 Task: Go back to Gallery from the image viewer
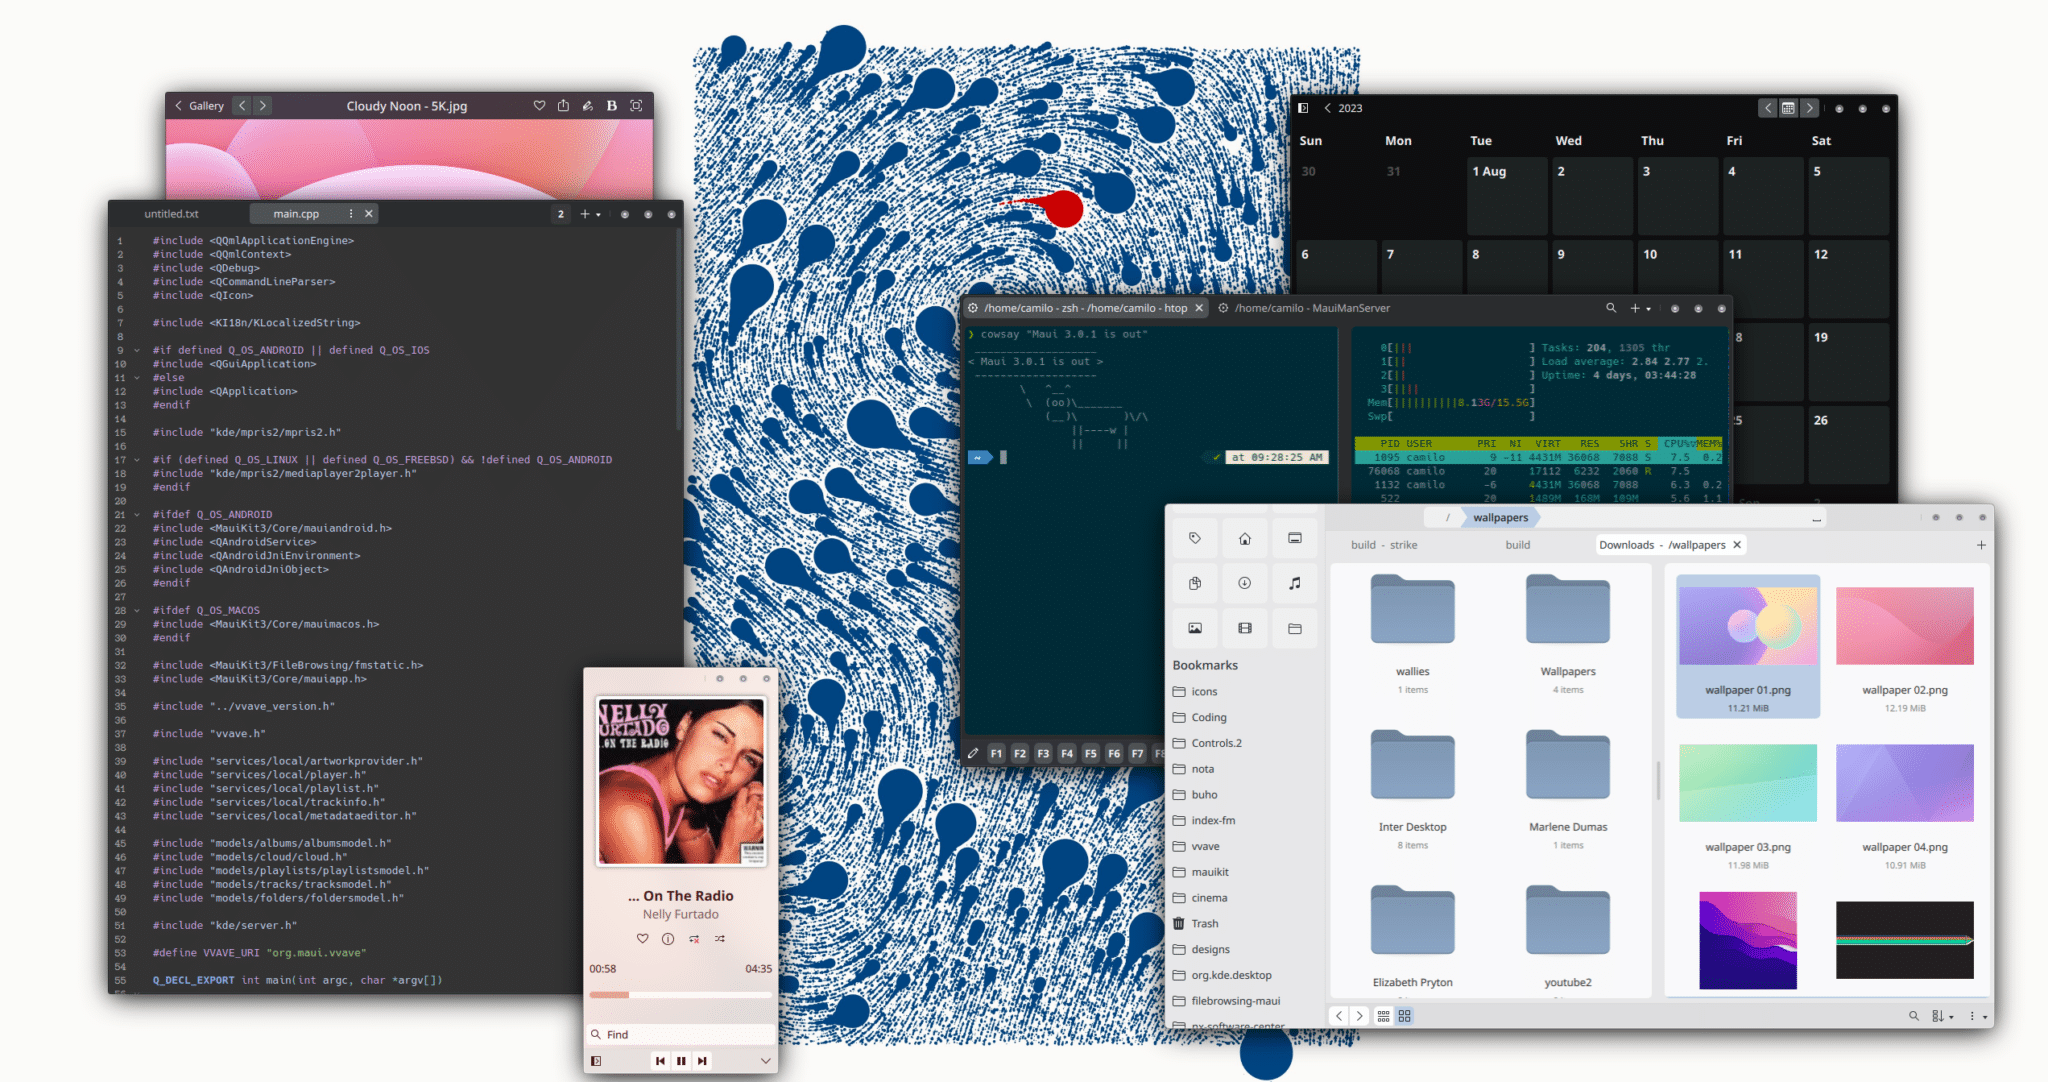pos(197,105)
